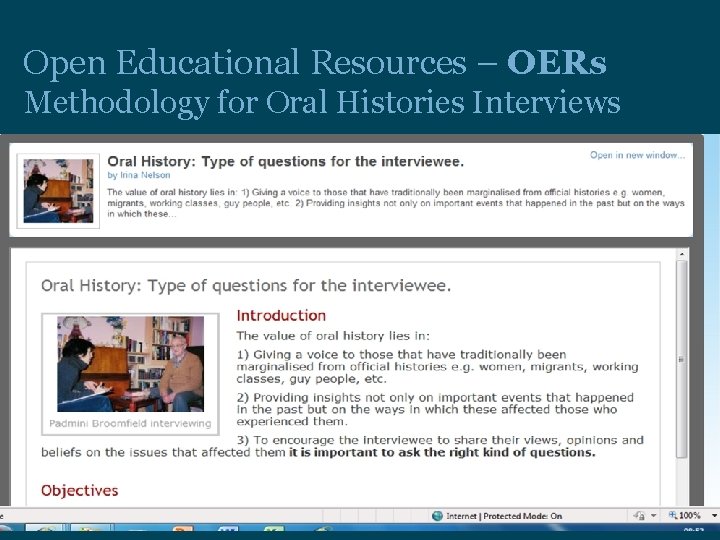
Task: Open the dropdown arrow beside the security icon
Action: click(653, 516)
